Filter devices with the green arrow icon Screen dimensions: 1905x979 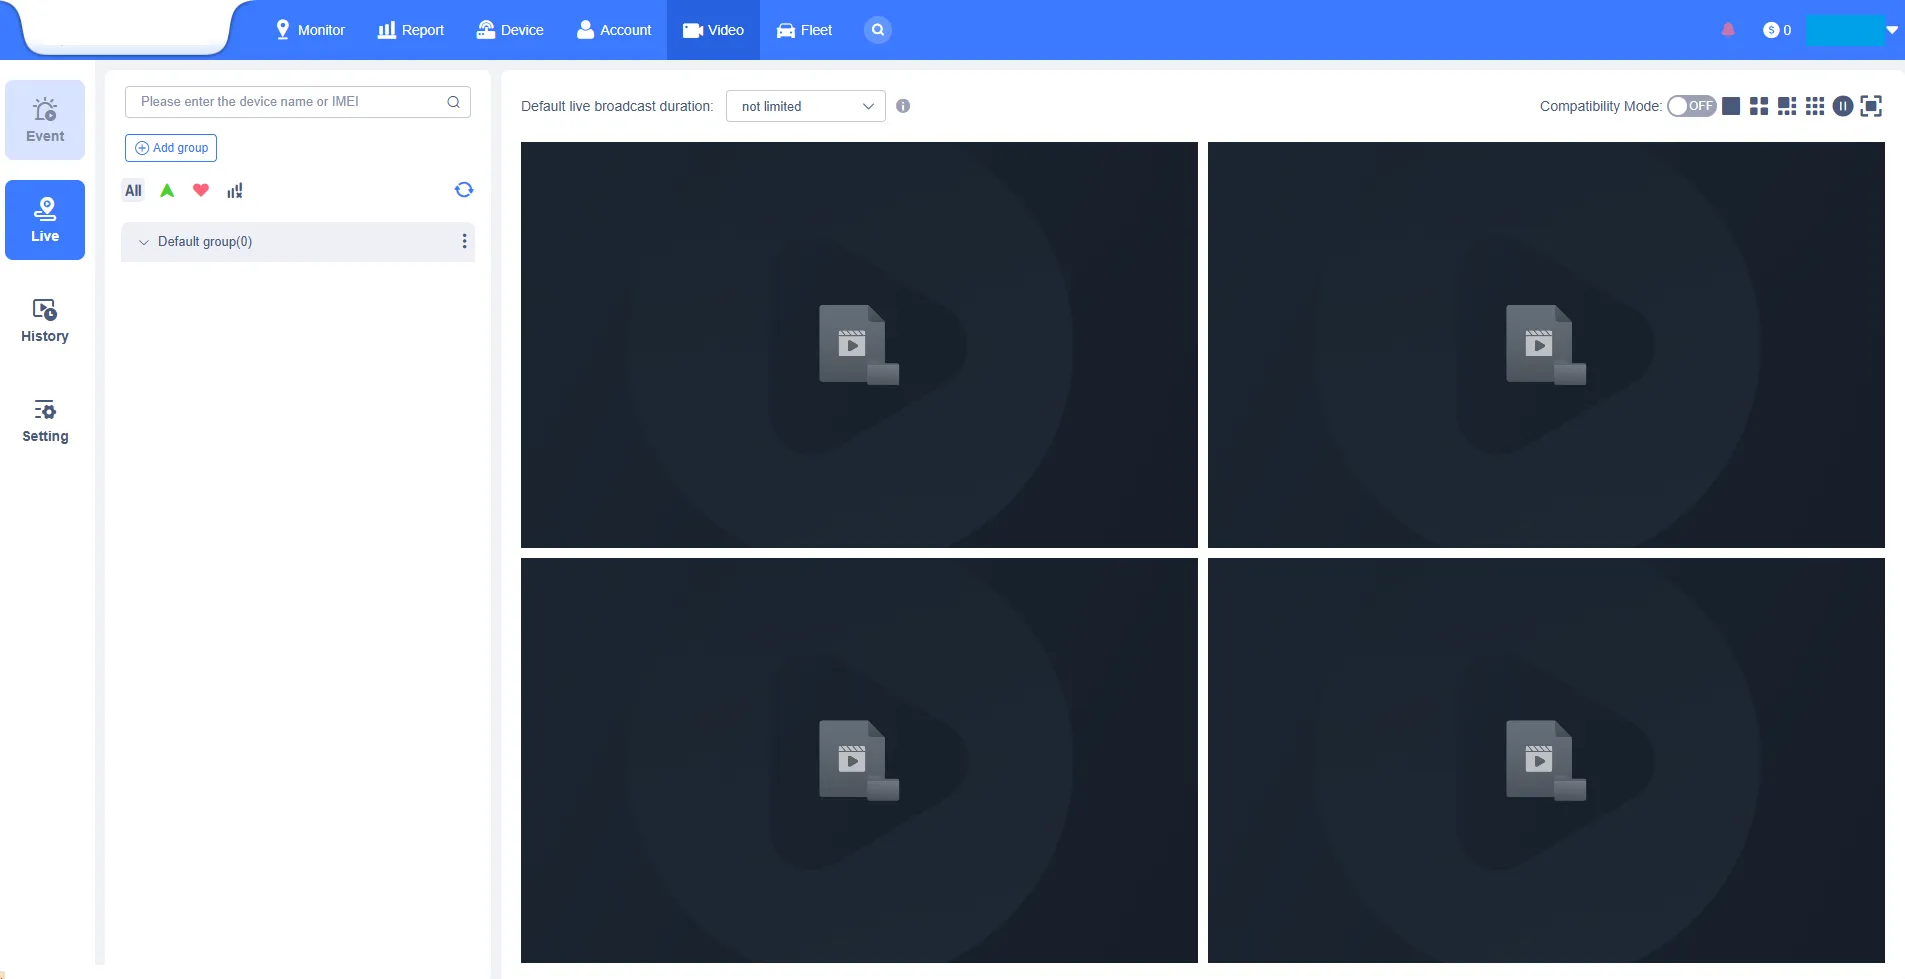[167, 190]
